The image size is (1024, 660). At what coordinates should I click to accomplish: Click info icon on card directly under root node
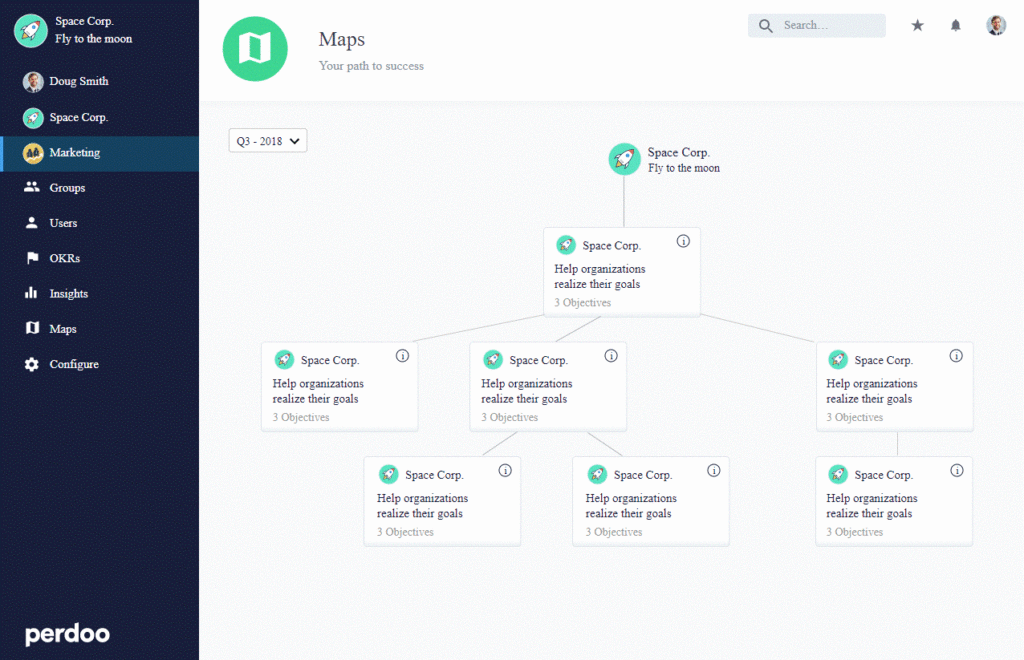pos(683,242)
